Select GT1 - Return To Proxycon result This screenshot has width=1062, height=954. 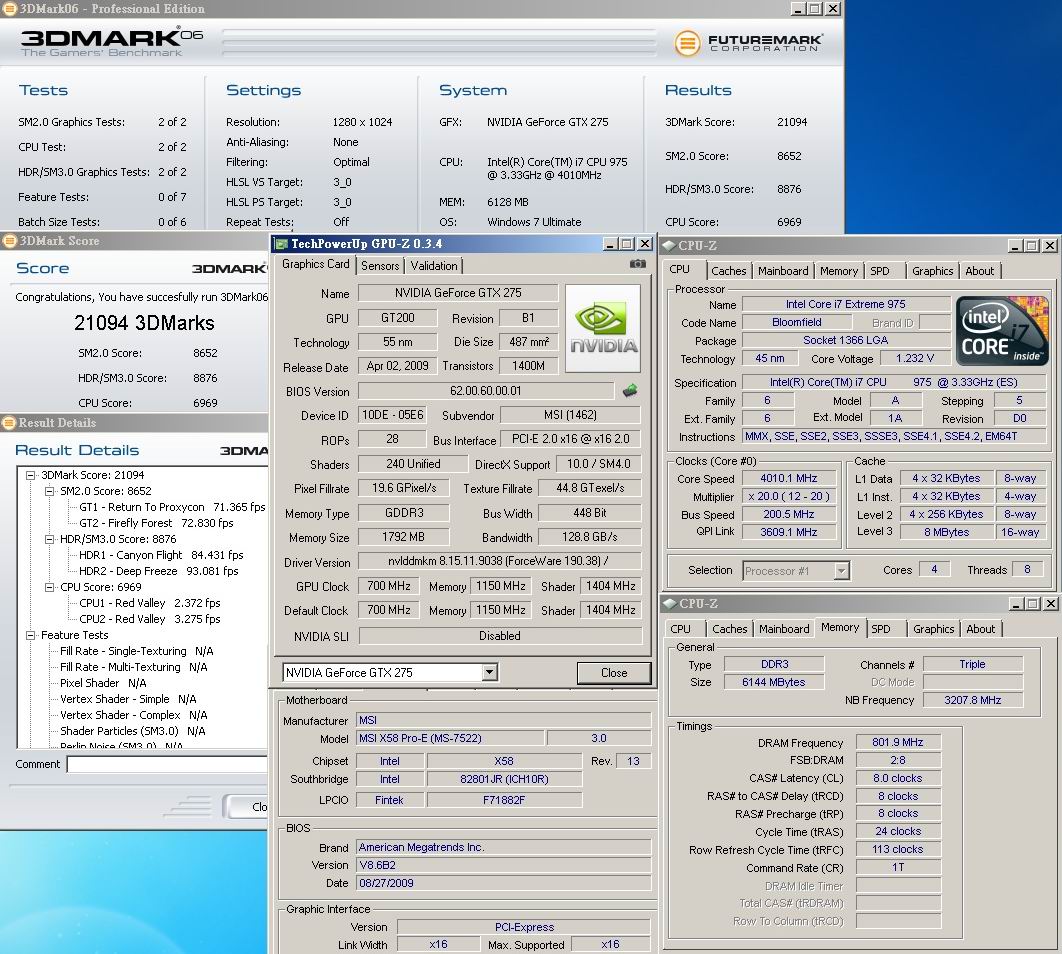172,507
